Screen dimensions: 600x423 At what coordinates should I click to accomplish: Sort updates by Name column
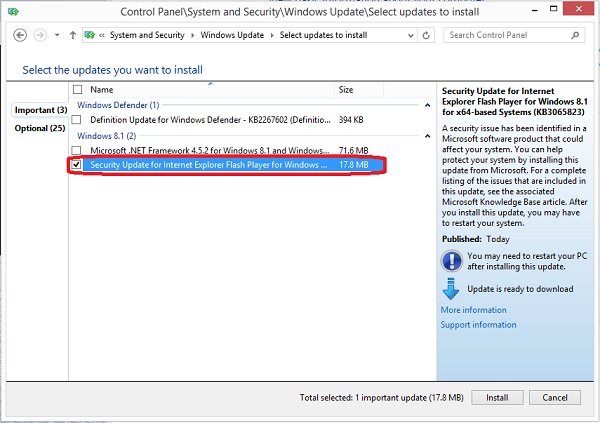click(x=210, y=90)
